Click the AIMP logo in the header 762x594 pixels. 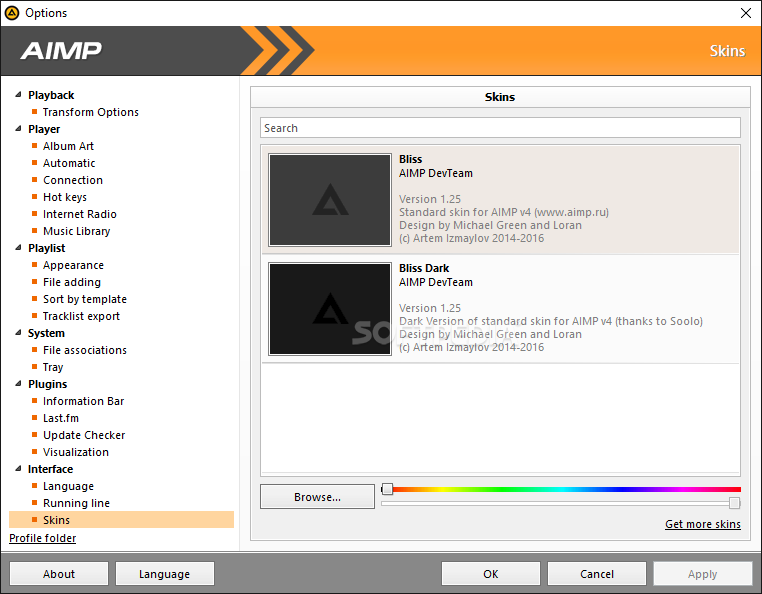[61, 51]
